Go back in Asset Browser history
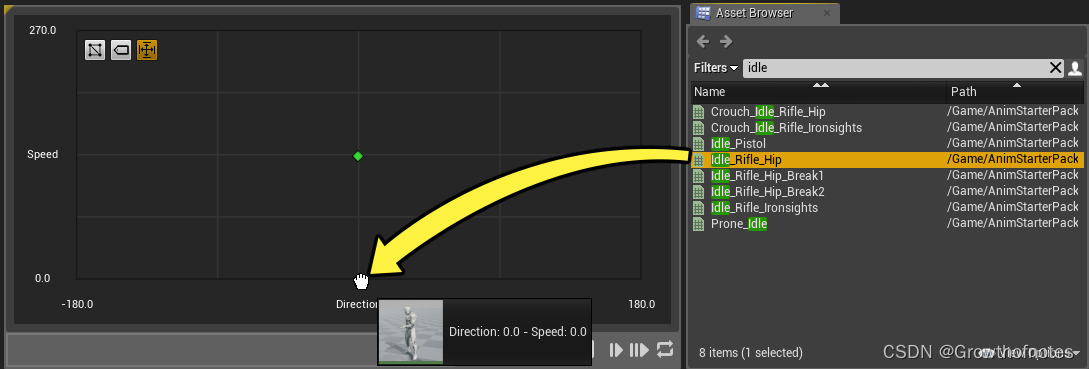 (703, 42)
